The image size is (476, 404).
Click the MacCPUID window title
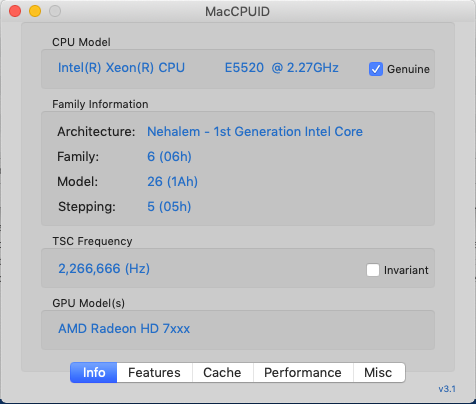(237, 12)
